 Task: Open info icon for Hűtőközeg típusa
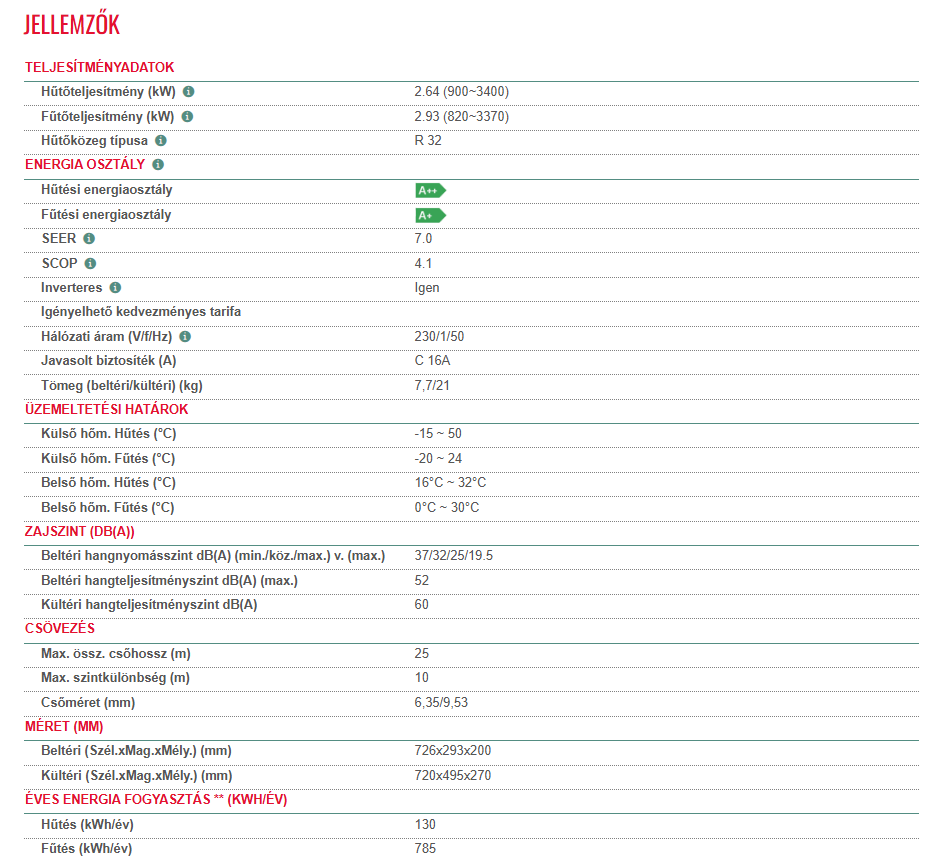(161, 141)
